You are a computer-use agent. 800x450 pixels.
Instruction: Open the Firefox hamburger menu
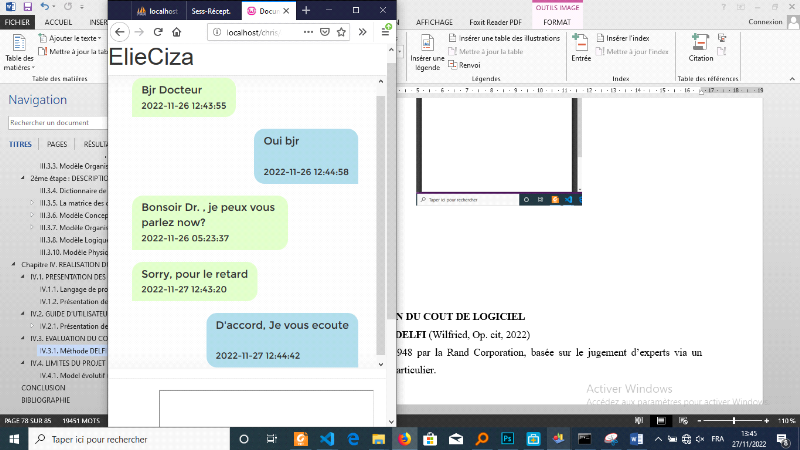tap(385, 32)
